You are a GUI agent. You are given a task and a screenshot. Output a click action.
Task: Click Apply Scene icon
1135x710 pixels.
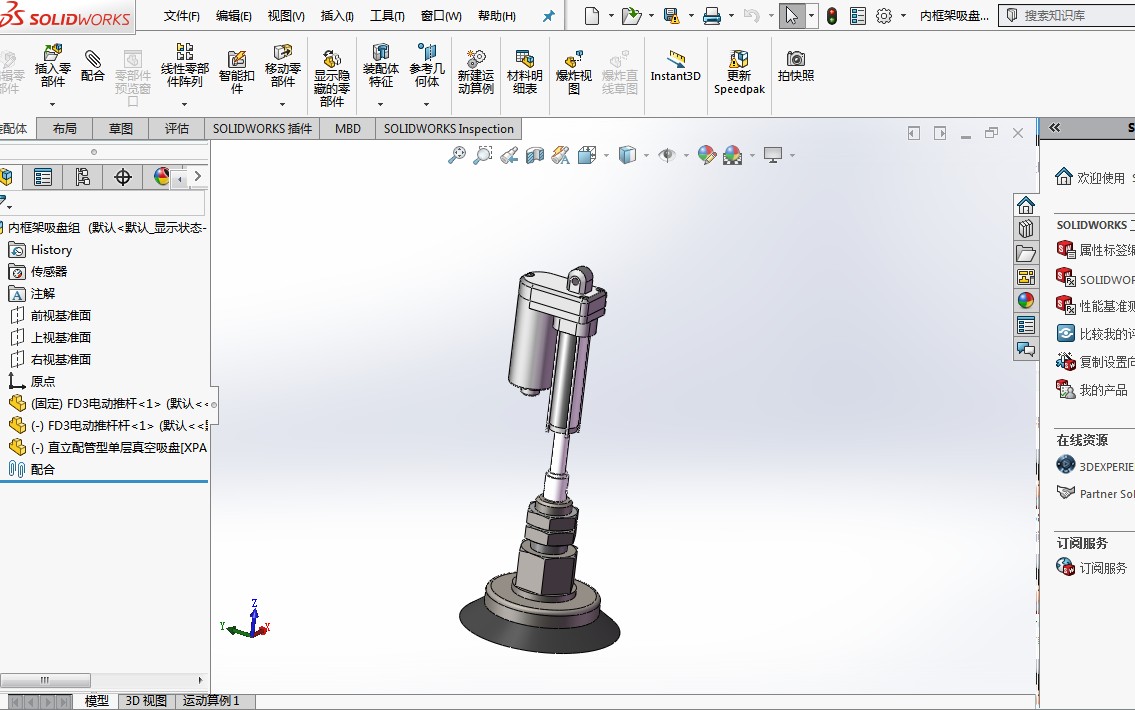[733, 155]
